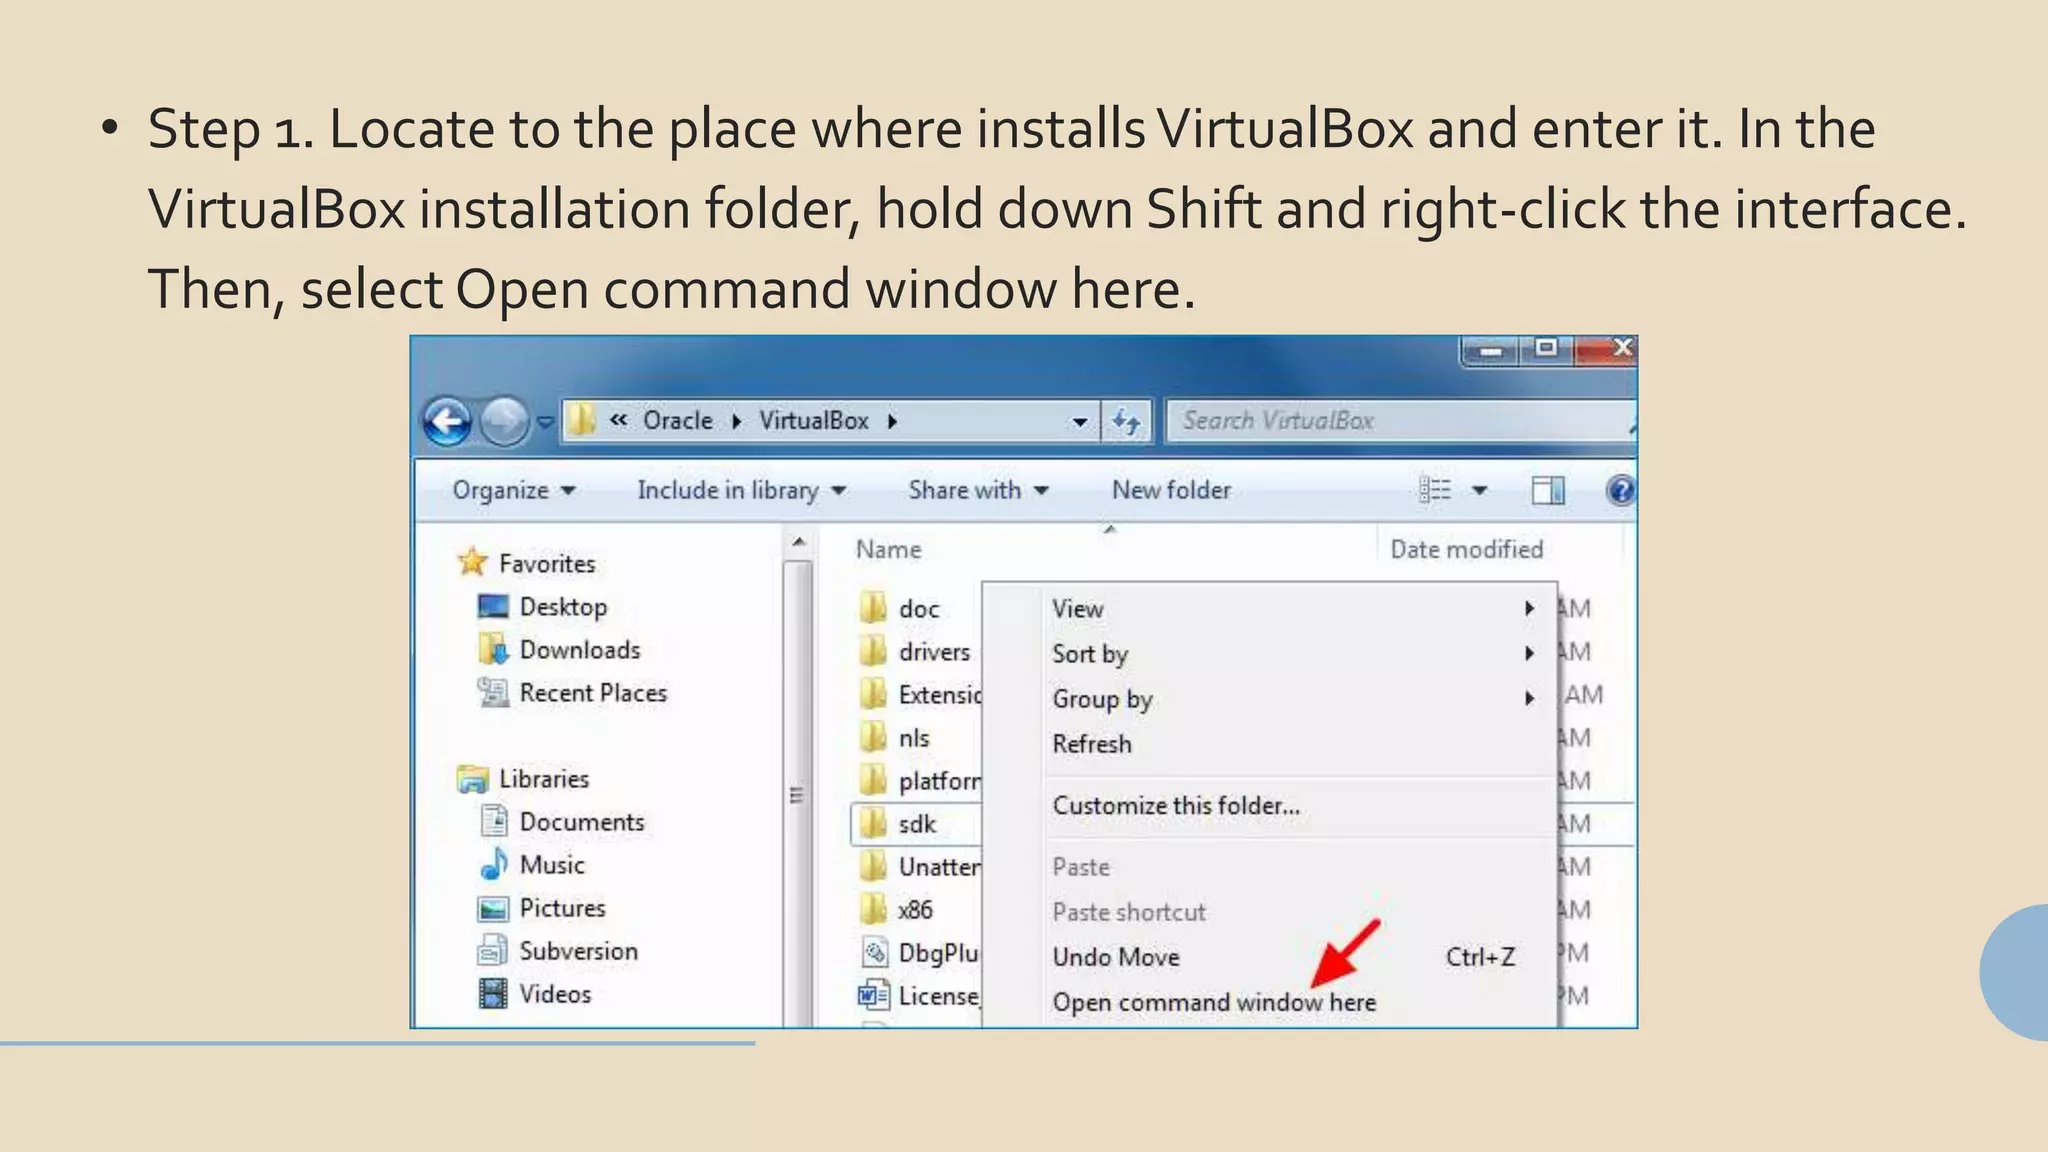Open address bar history dropdown arrow

pyautogui.click(x=1080, y=422)
